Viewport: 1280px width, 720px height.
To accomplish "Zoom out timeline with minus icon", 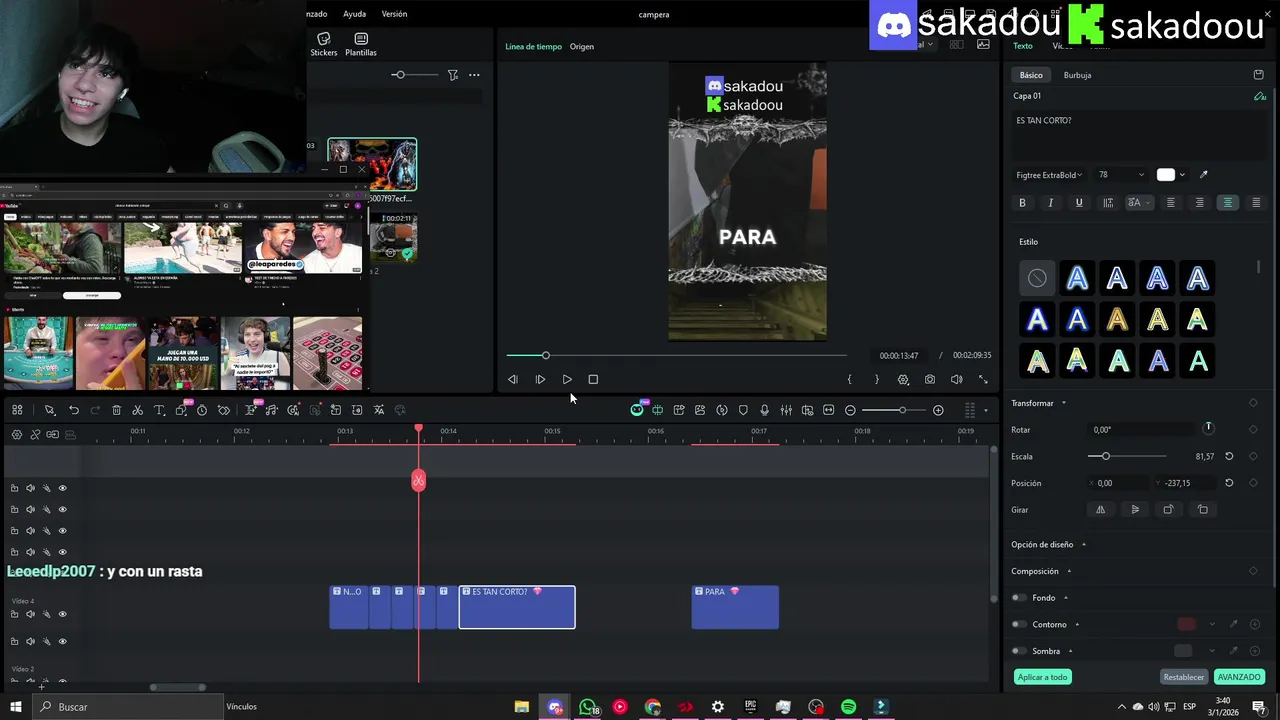I will pyautogui.click(x=850, y=410).
